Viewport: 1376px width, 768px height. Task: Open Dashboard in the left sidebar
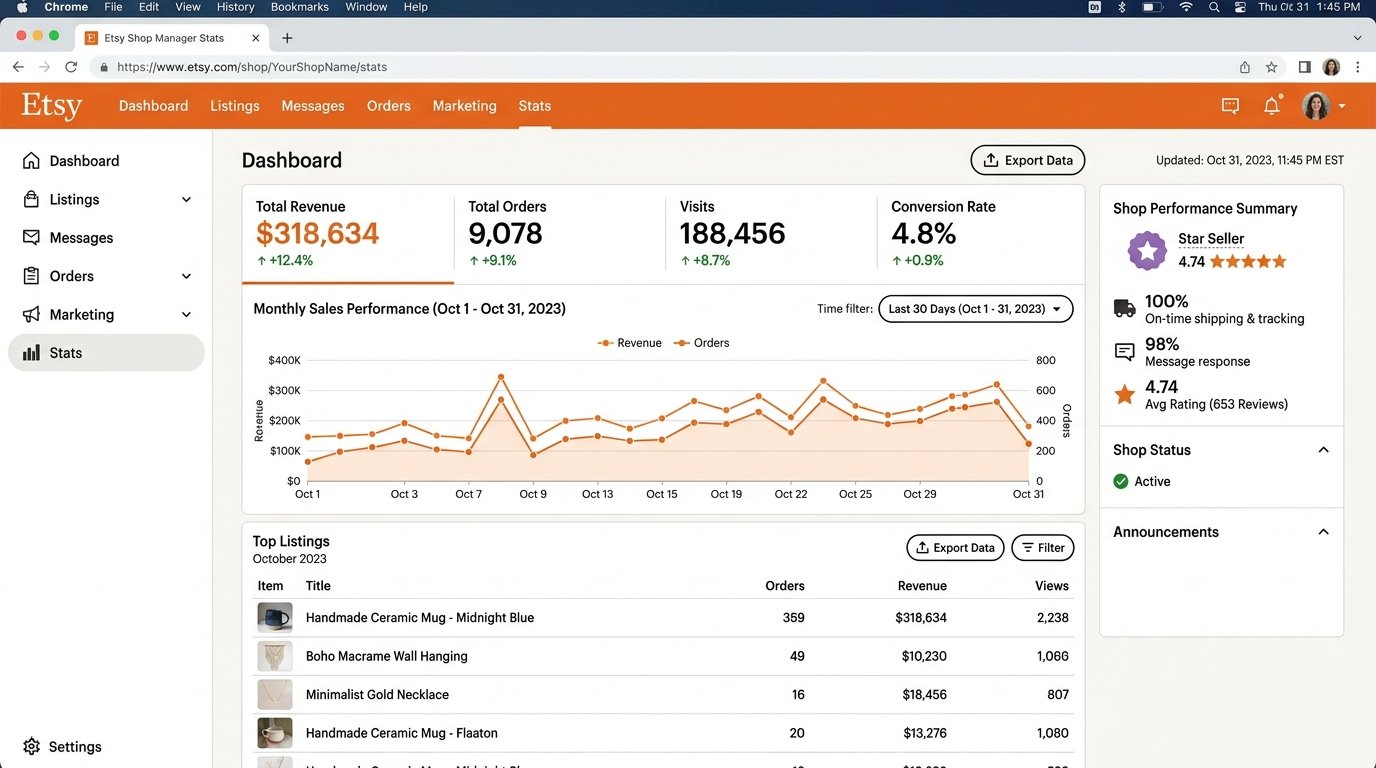pyautogui.click(x=71, y=161)
